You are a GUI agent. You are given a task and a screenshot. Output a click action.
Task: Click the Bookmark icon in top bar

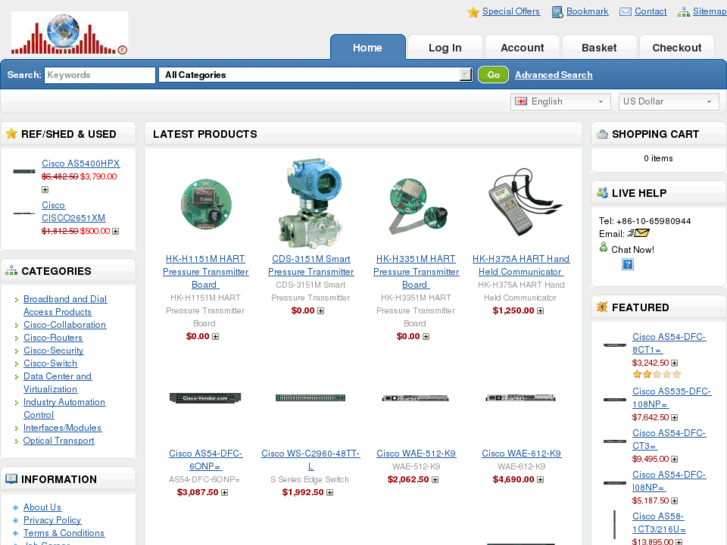557,12
